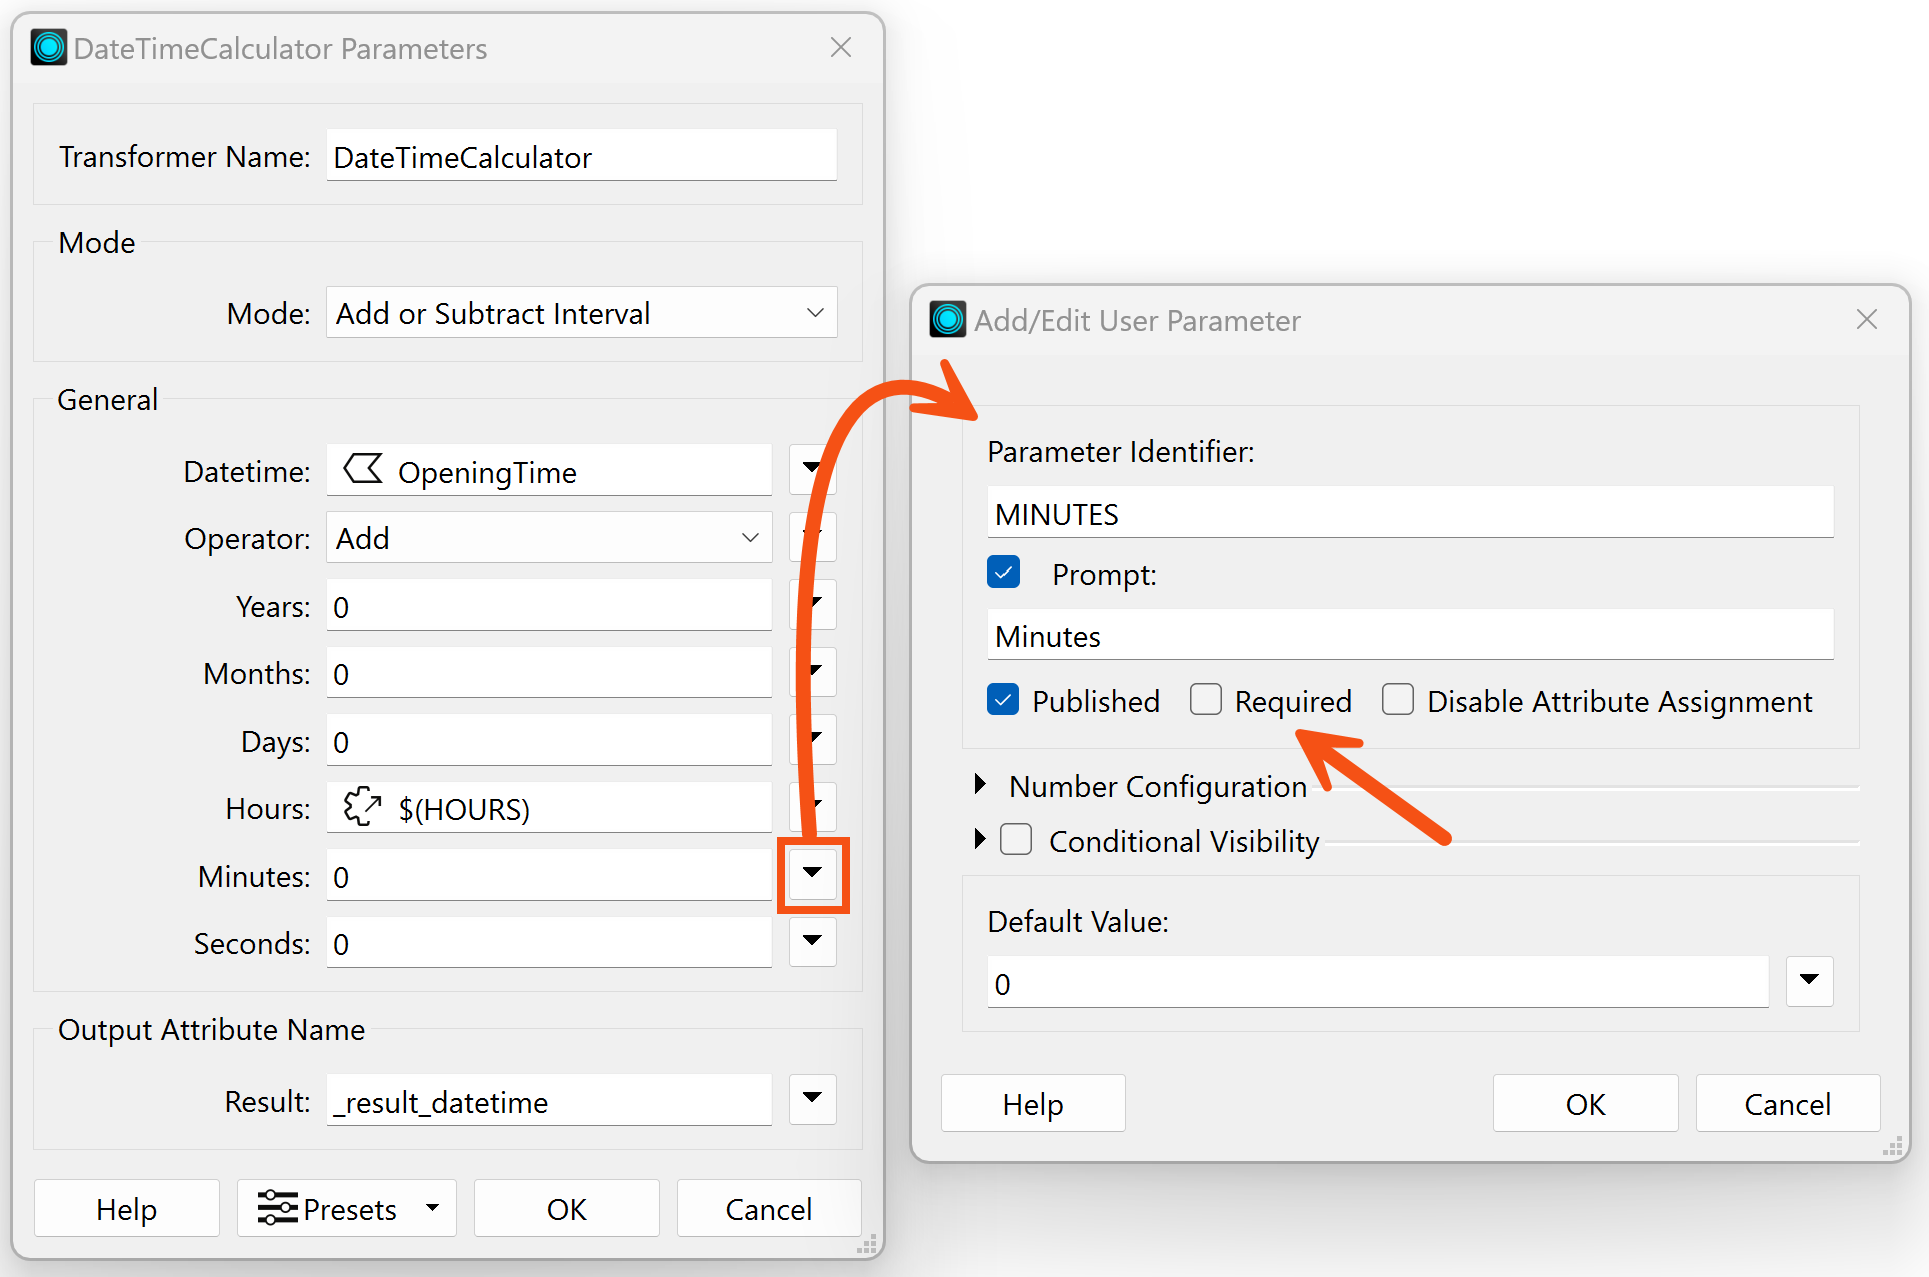Image resolution: width=1929 pixels, height=1277 pixels.
Task: Disable the Published checkbox
Action: coord(1002,699)
